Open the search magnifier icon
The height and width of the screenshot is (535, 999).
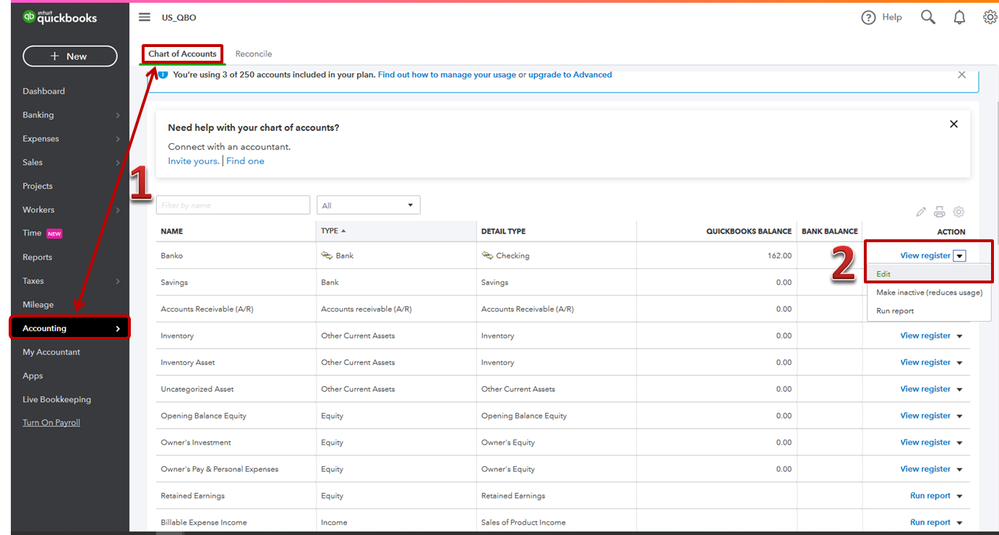[x=928, y=17]
